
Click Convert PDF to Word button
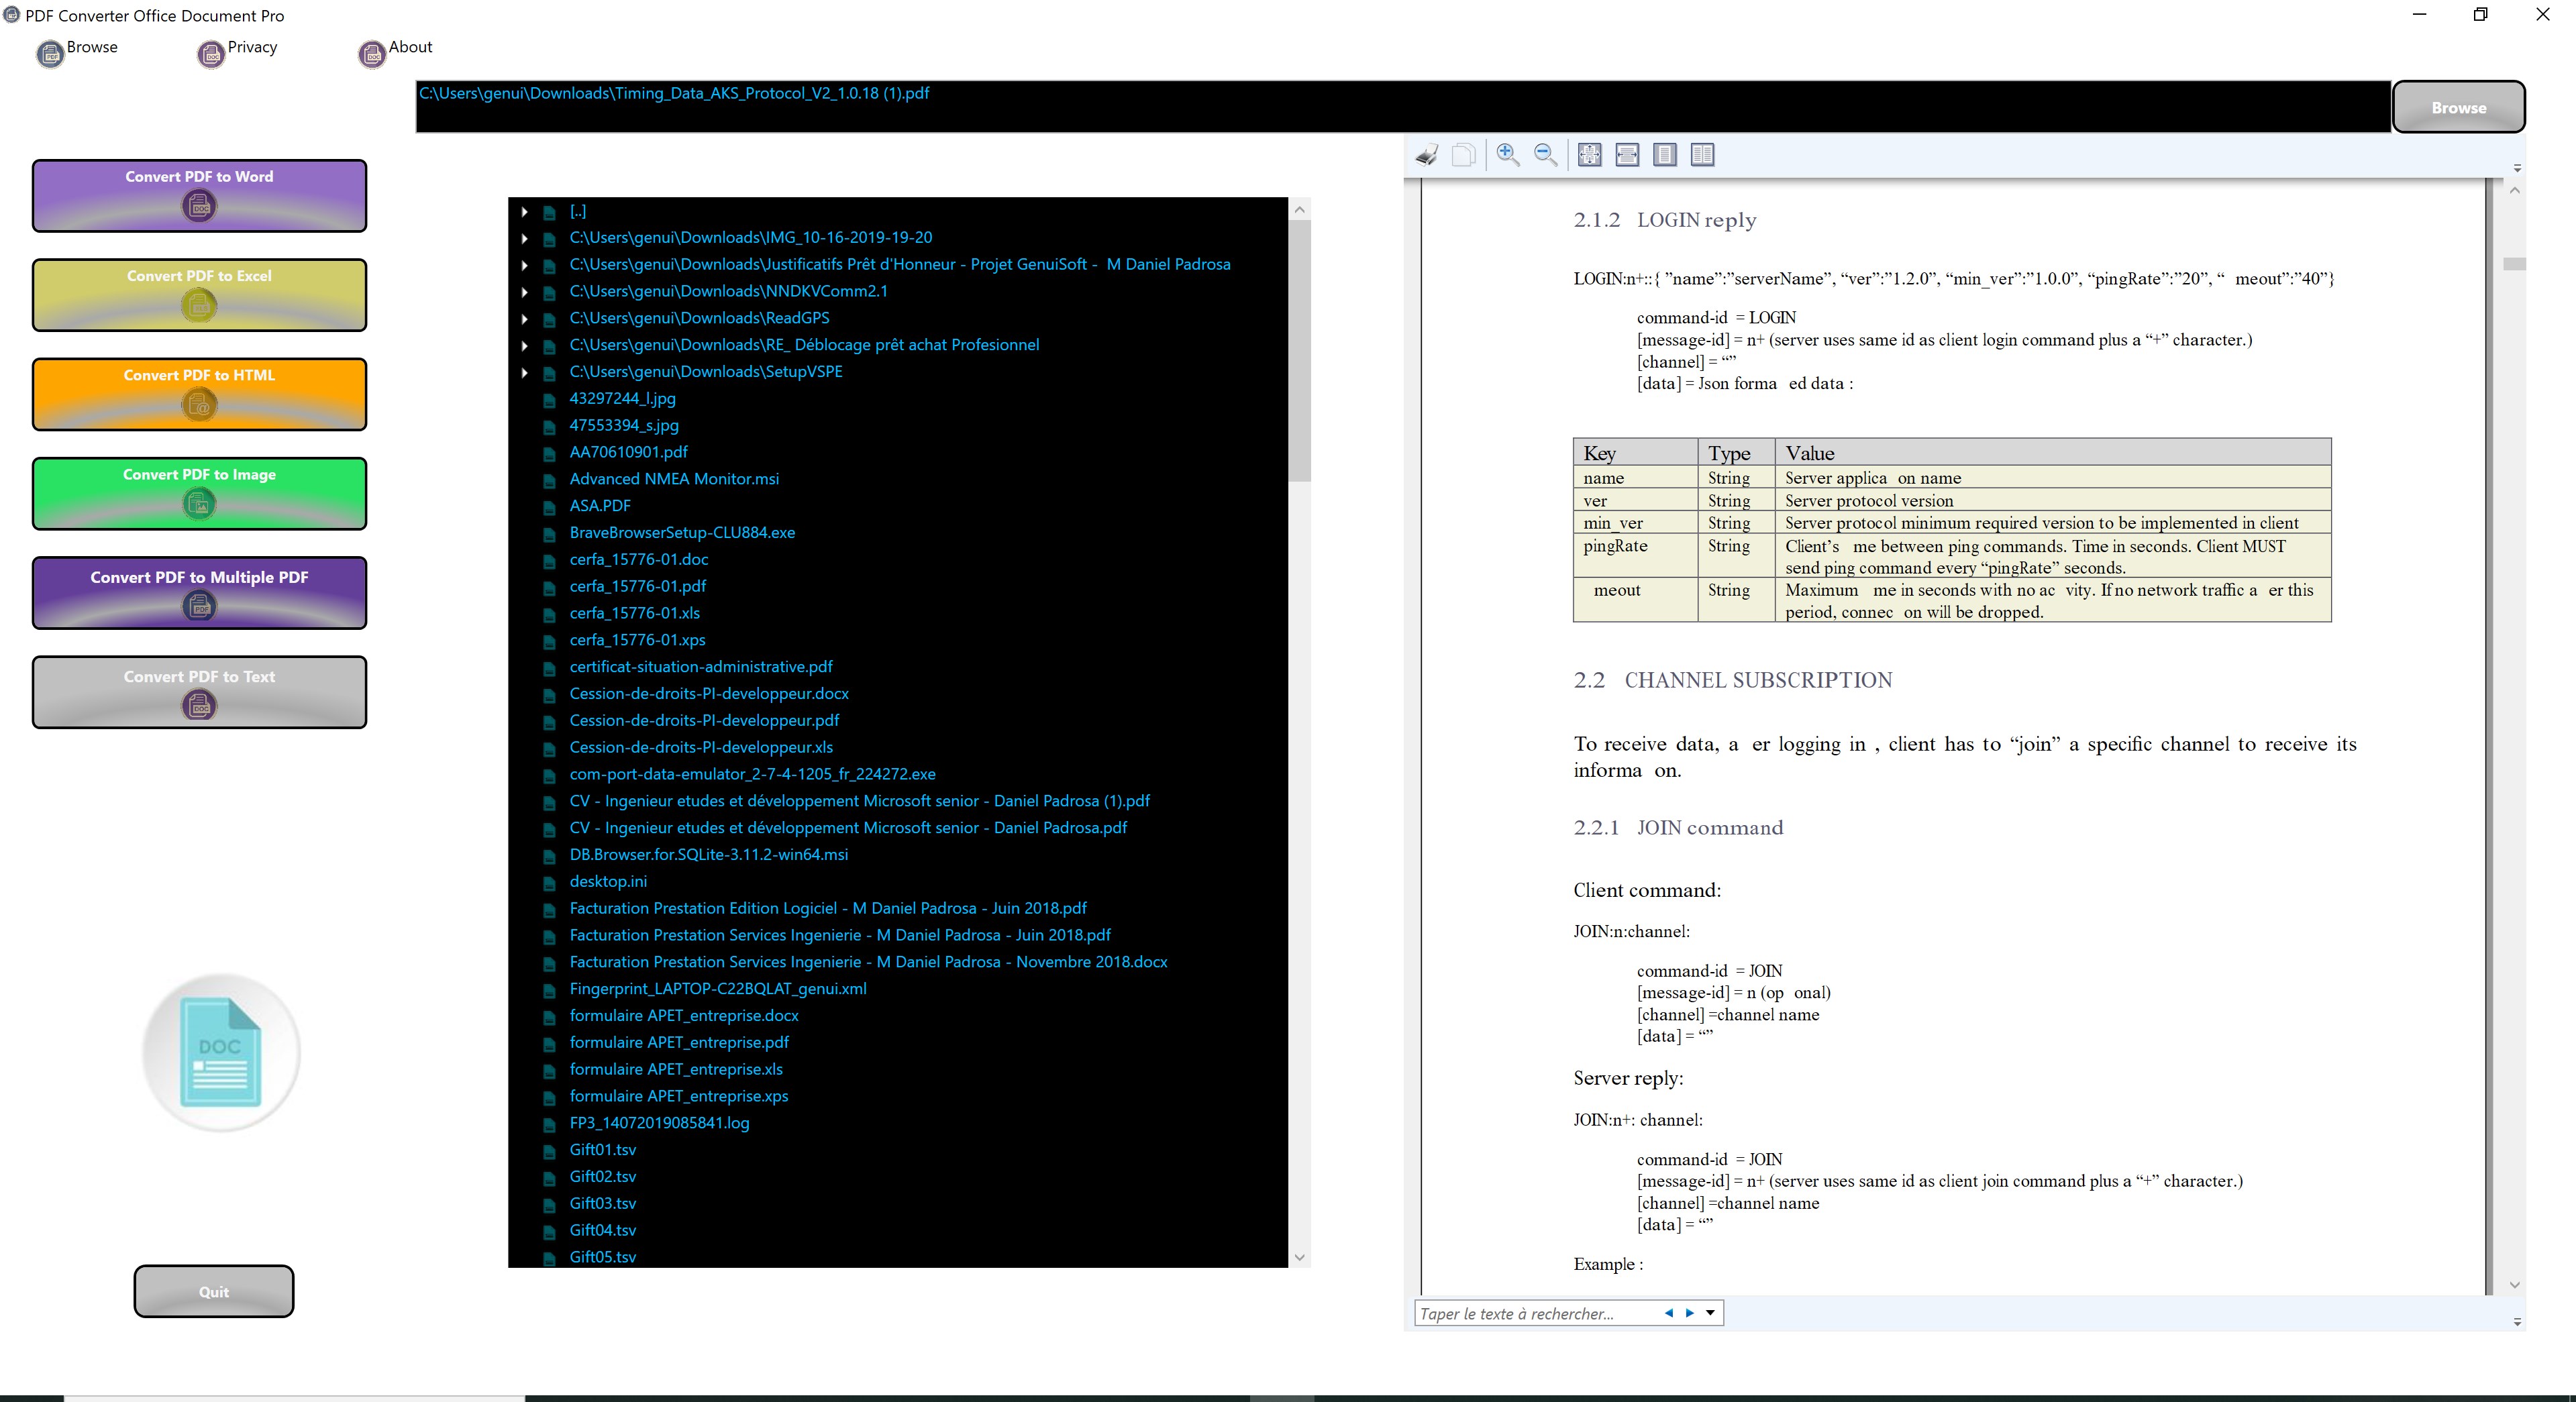click(199, 195)
